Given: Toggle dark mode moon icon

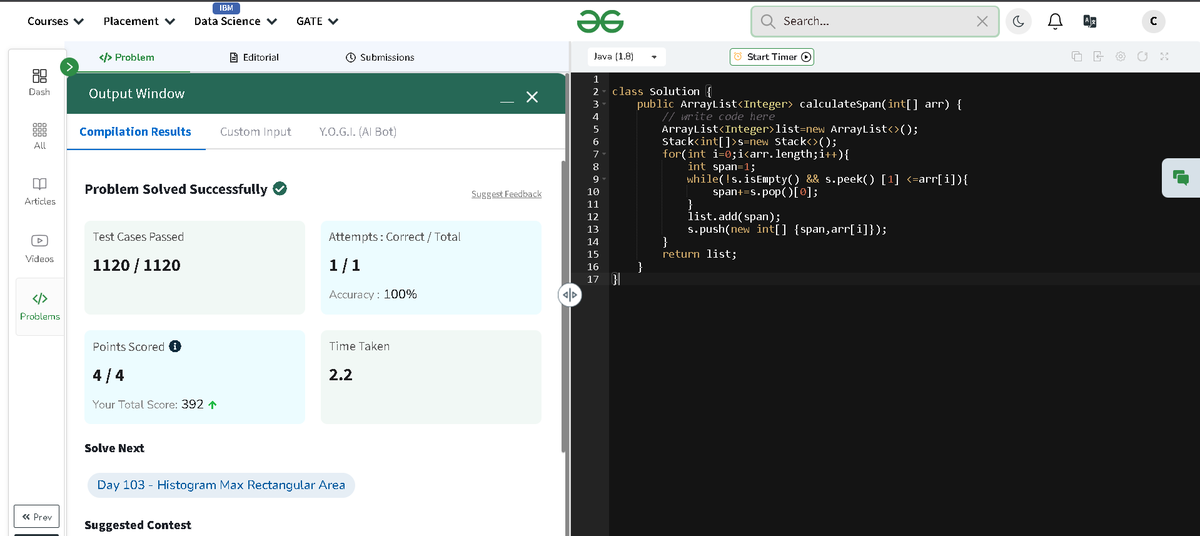Looking at the screenshot, I should [1019, 21].
